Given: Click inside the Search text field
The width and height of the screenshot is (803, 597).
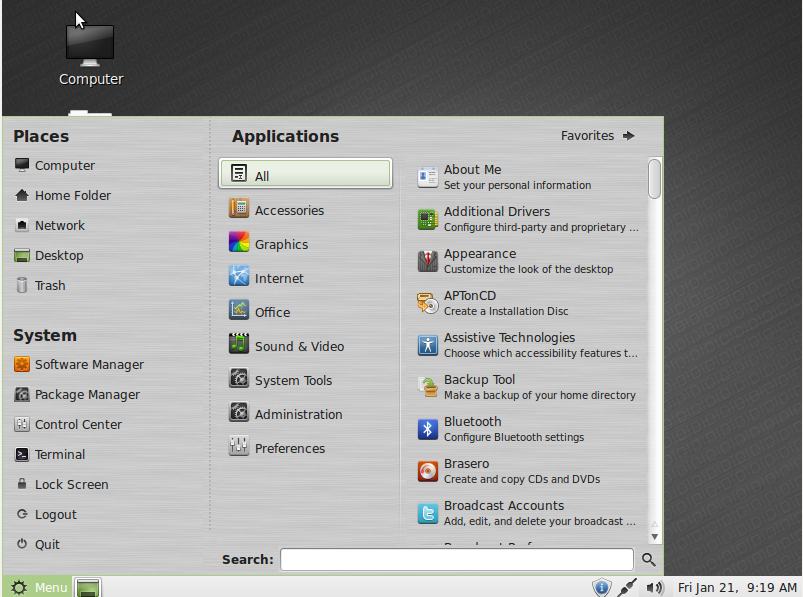Looking at the screenshot, I should [457, 560].
